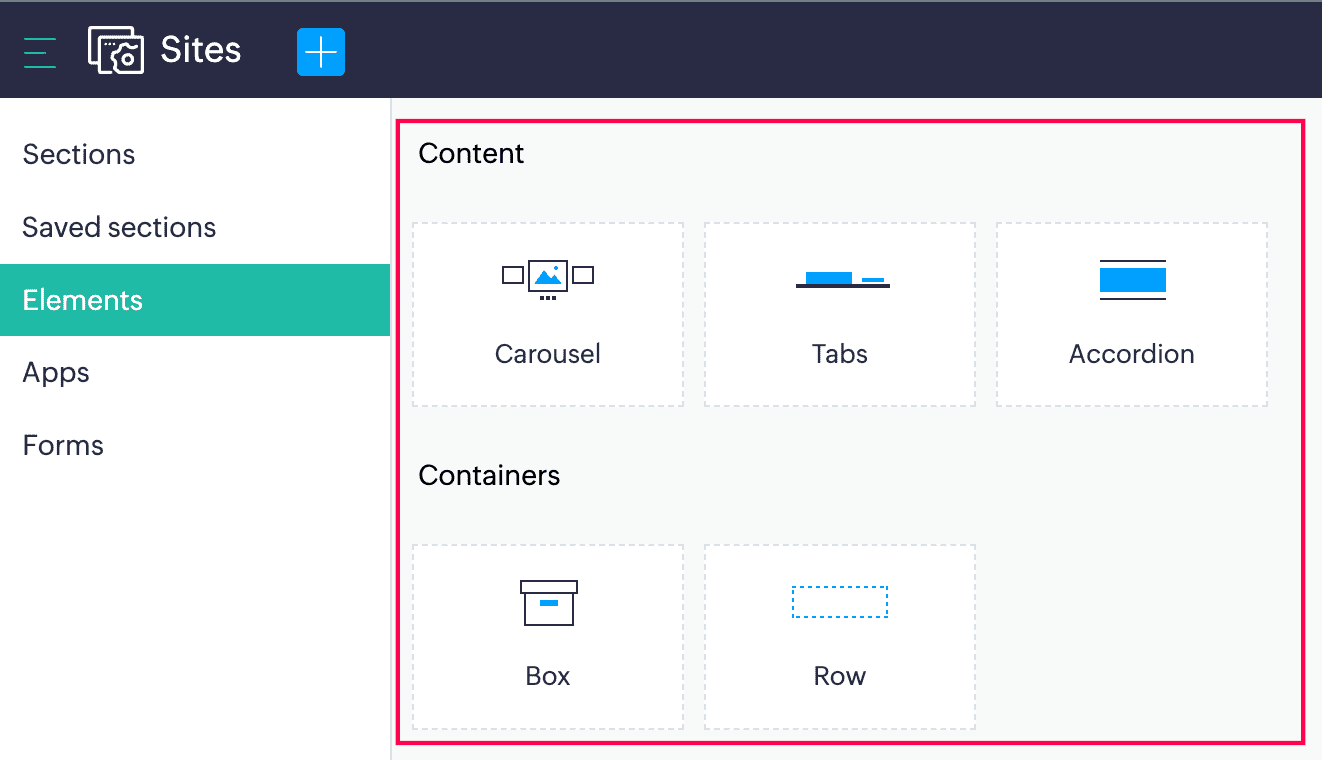
Task: Click the Carousel label text
Action: click(x=548, y=354)
